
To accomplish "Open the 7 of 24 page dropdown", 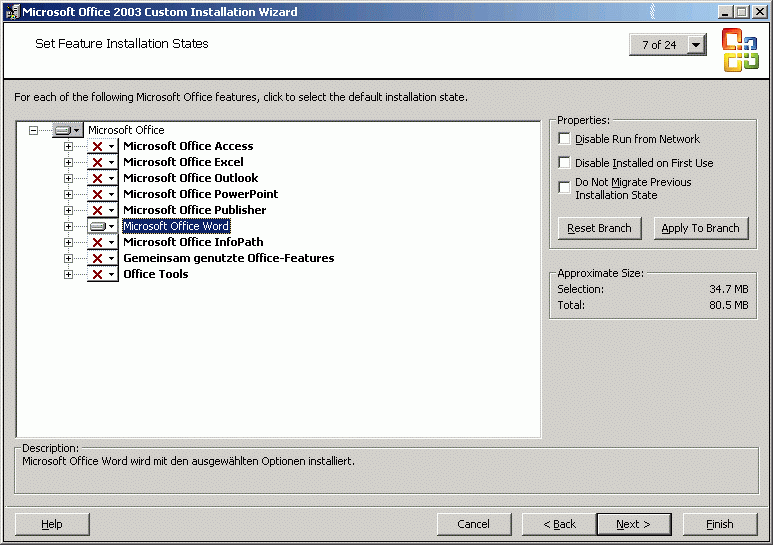I will (x=696, y=45).
